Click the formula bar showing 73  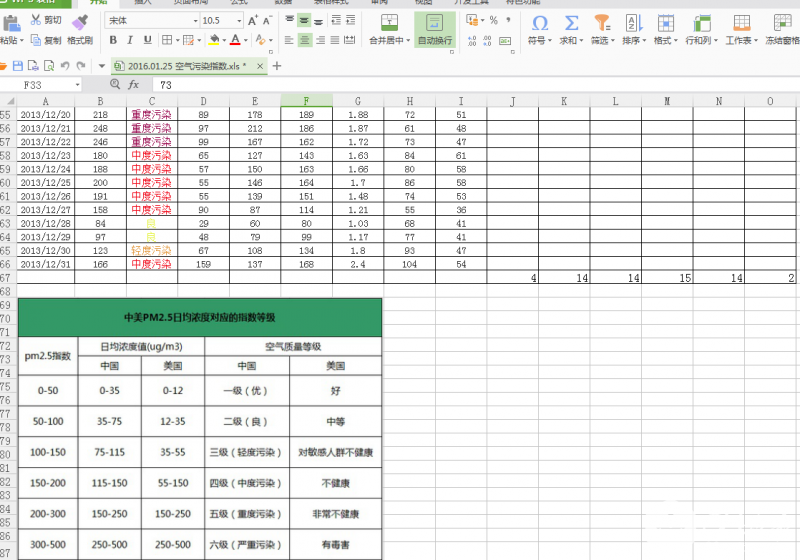(400, 85)
